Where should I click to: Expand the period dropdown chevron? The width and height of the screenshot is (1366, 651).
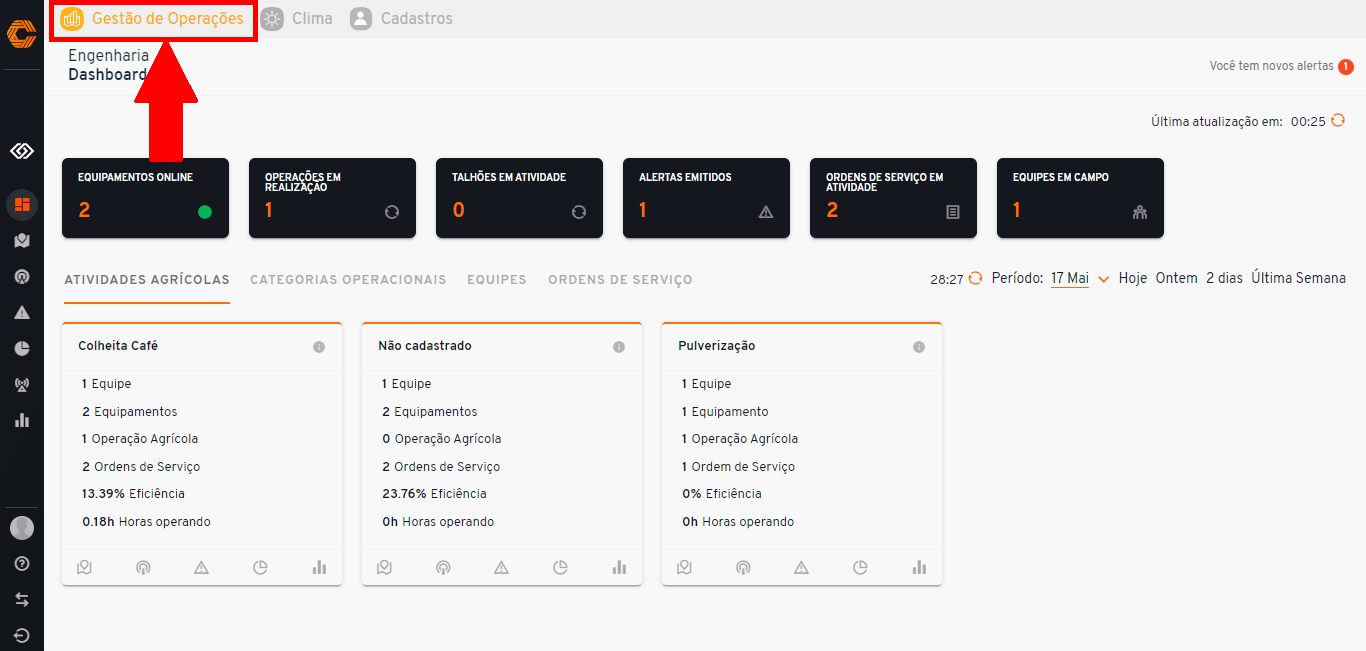point(1104,279)
